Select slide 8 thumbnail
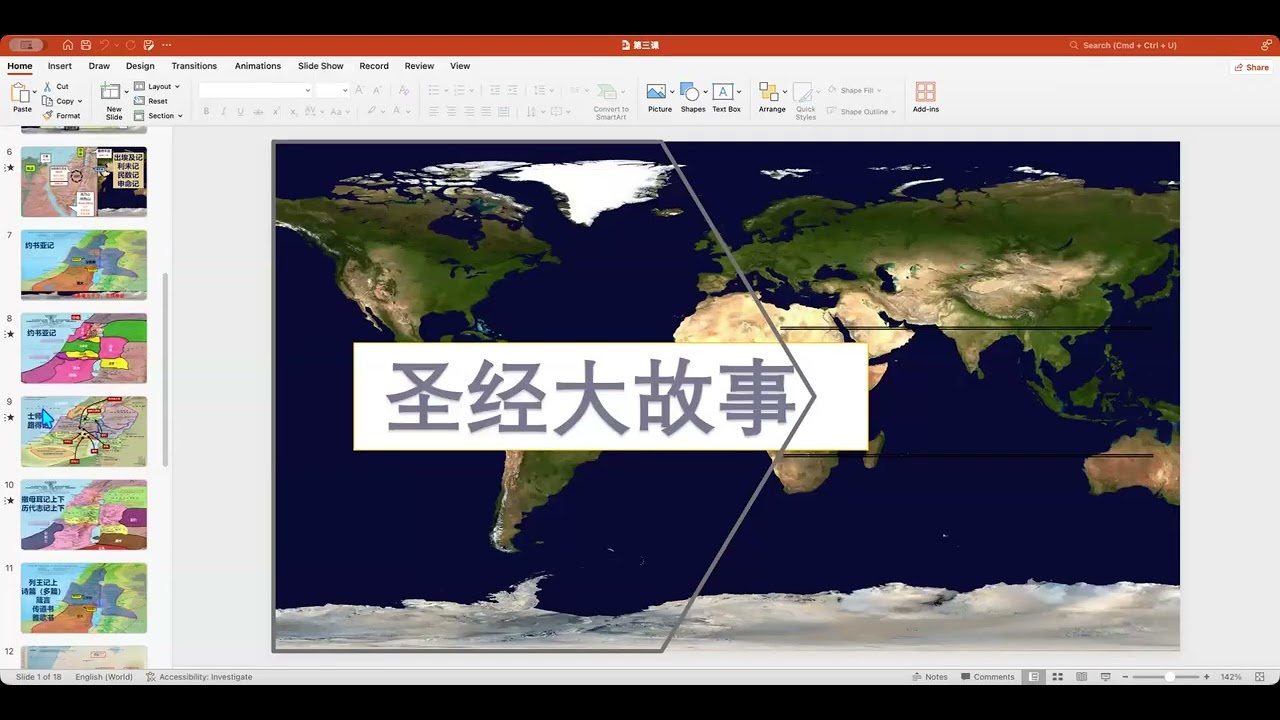 (84, 348)
